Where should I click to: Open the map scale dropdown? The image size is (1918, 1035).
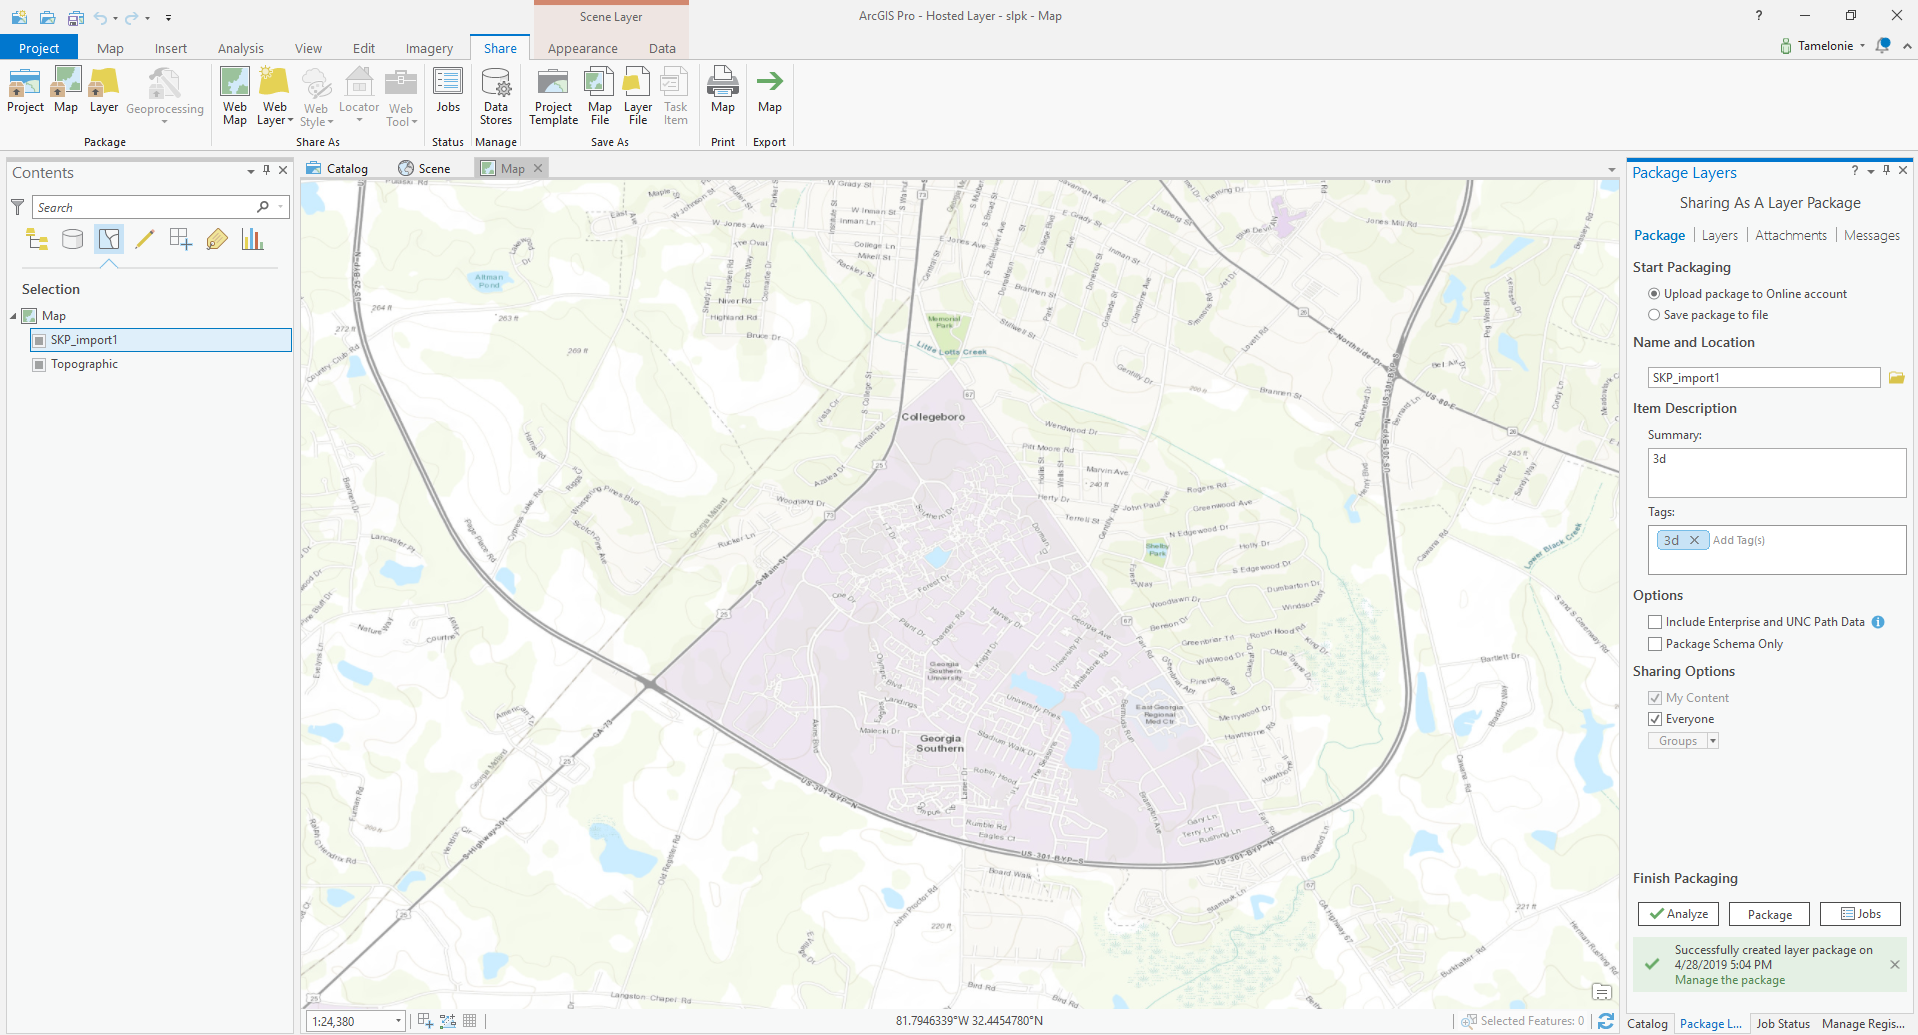click(398, 1021)
